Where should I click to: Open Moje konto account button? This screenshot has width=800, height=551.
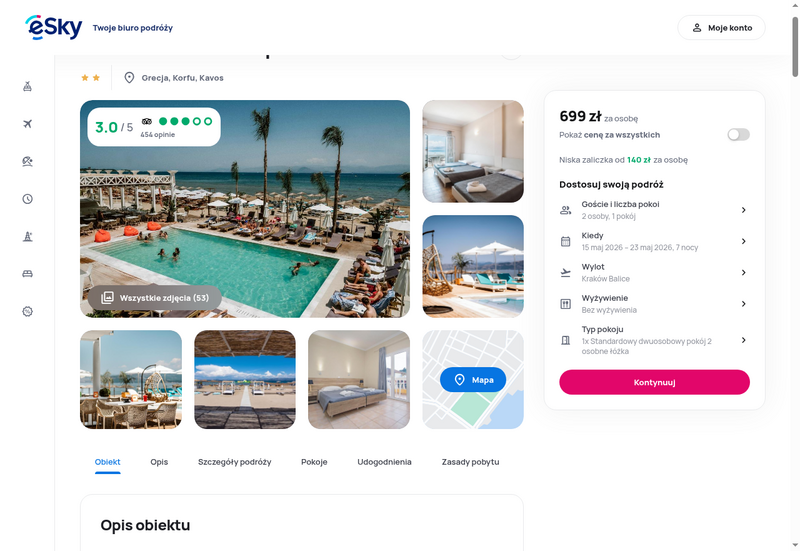pos(721,28)
